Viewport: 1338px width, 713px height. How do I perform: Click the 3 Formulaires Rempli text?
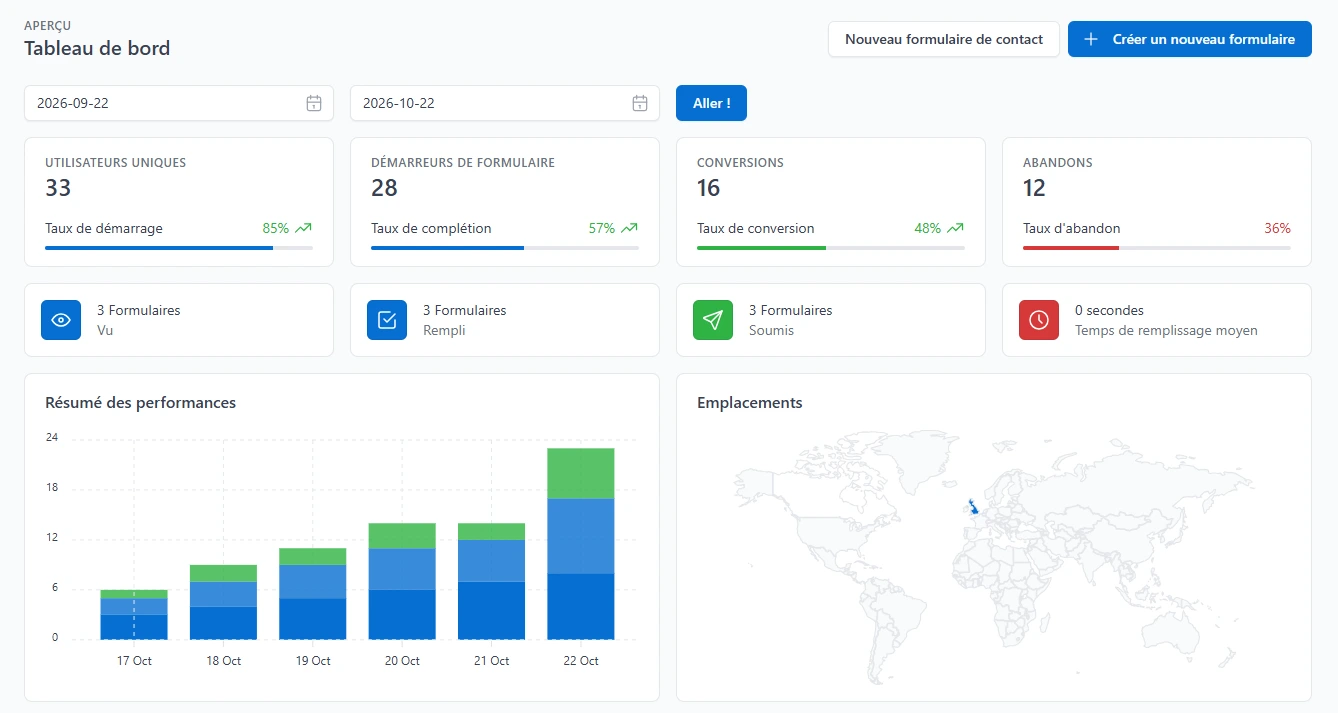pyautogui.click(x=465, y=320)
